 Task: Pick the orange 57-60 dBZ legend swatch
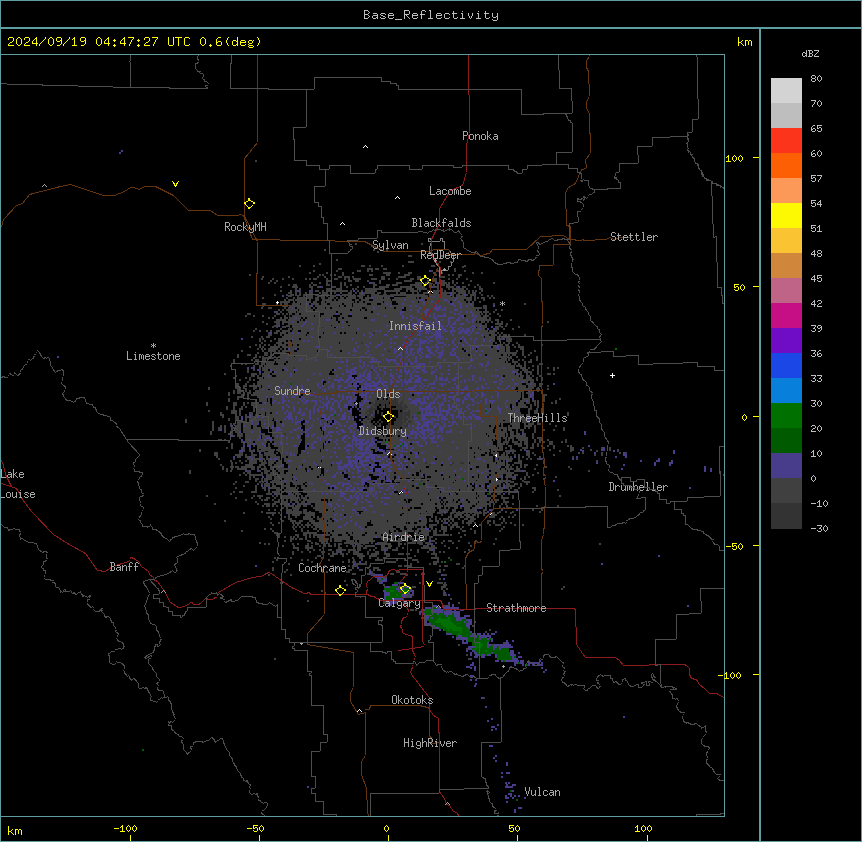coord(786,165)
